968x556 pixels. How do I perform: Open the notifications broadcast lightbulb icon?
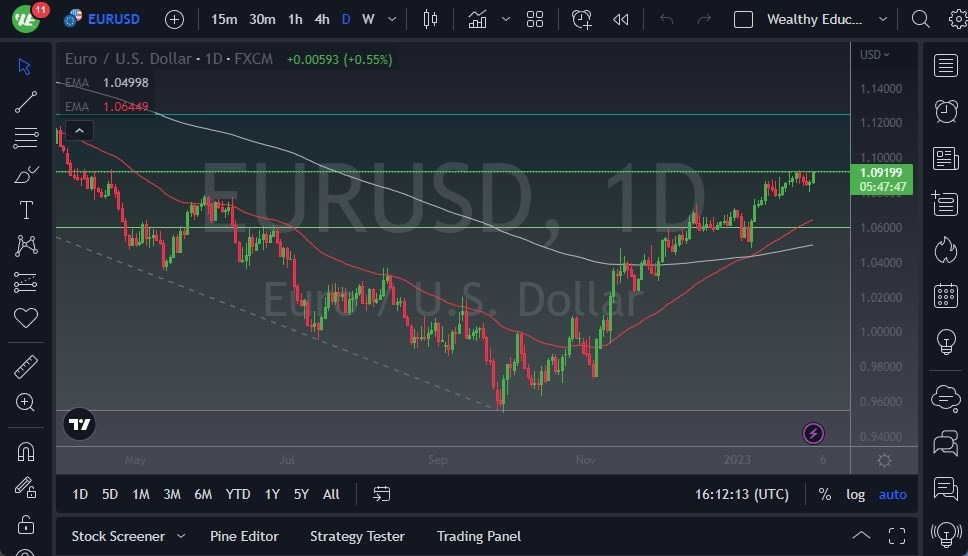945,534
